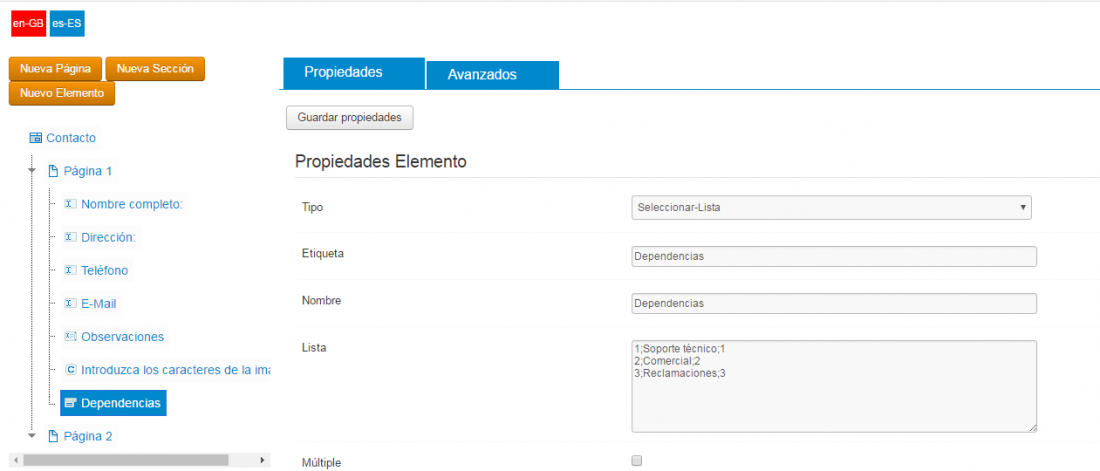
Task: Switch language to es-ES
Action: (x=67, y=25)
